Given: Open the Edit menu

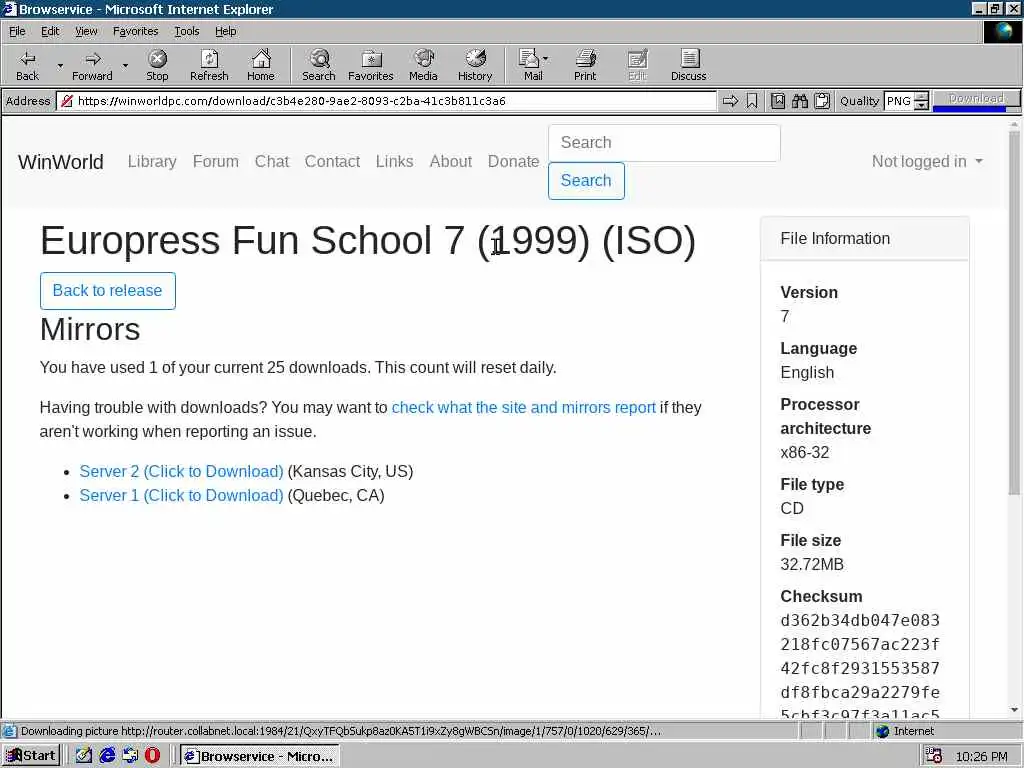Looking at the screenshot, I should coord(50,31).
